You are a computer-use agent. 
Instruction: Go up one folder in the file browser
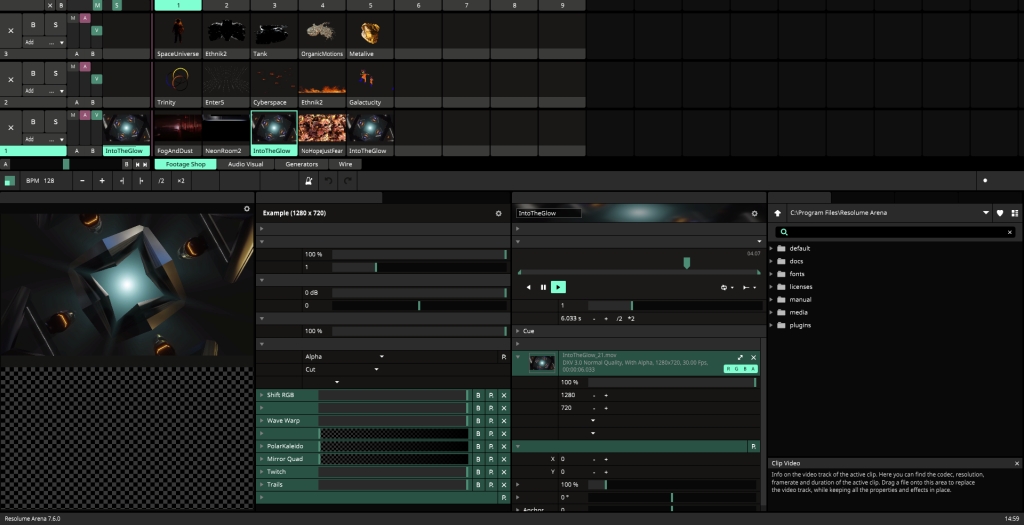[x=778, y=213]
